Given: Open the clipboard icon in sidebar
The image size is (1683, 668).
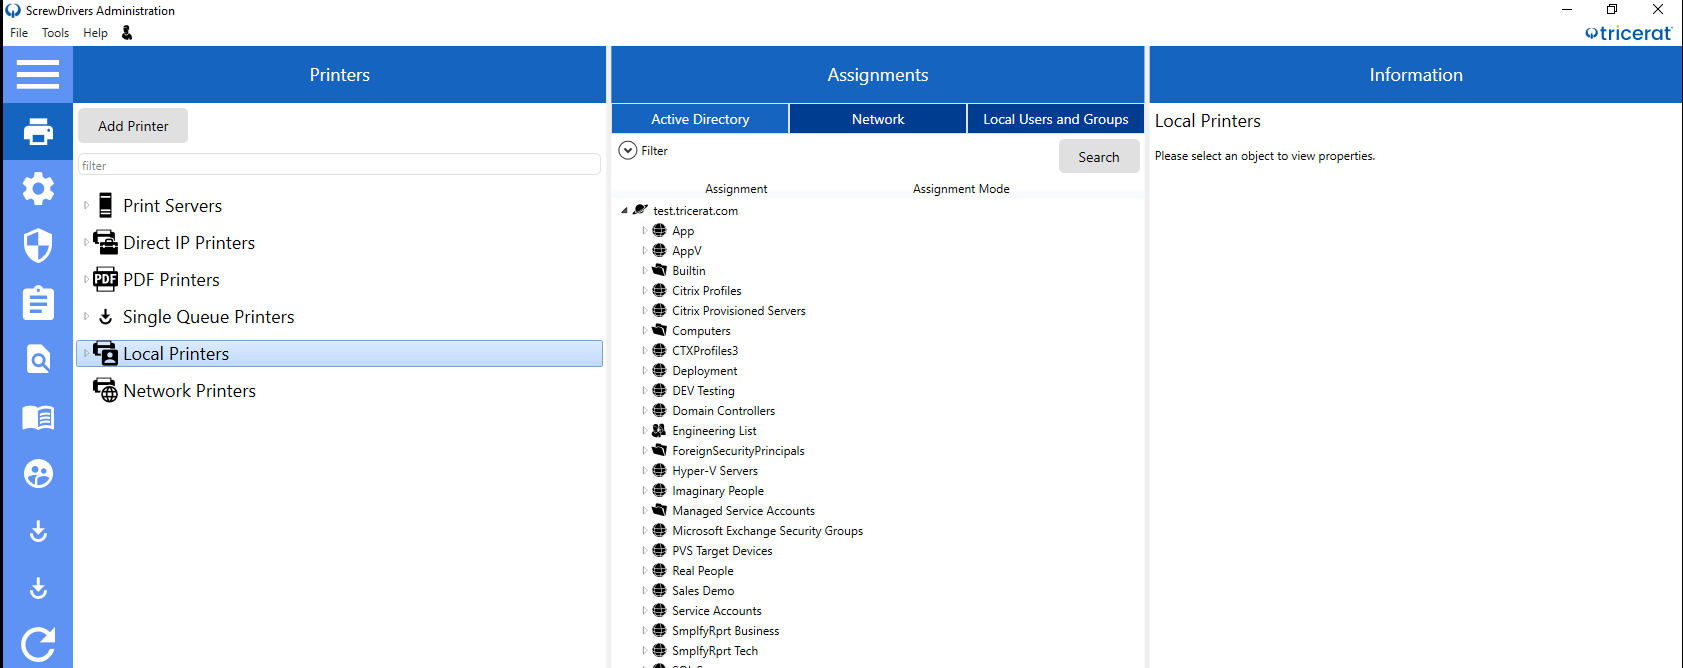Looking at the screenshot, I should [x=38, y=302].
